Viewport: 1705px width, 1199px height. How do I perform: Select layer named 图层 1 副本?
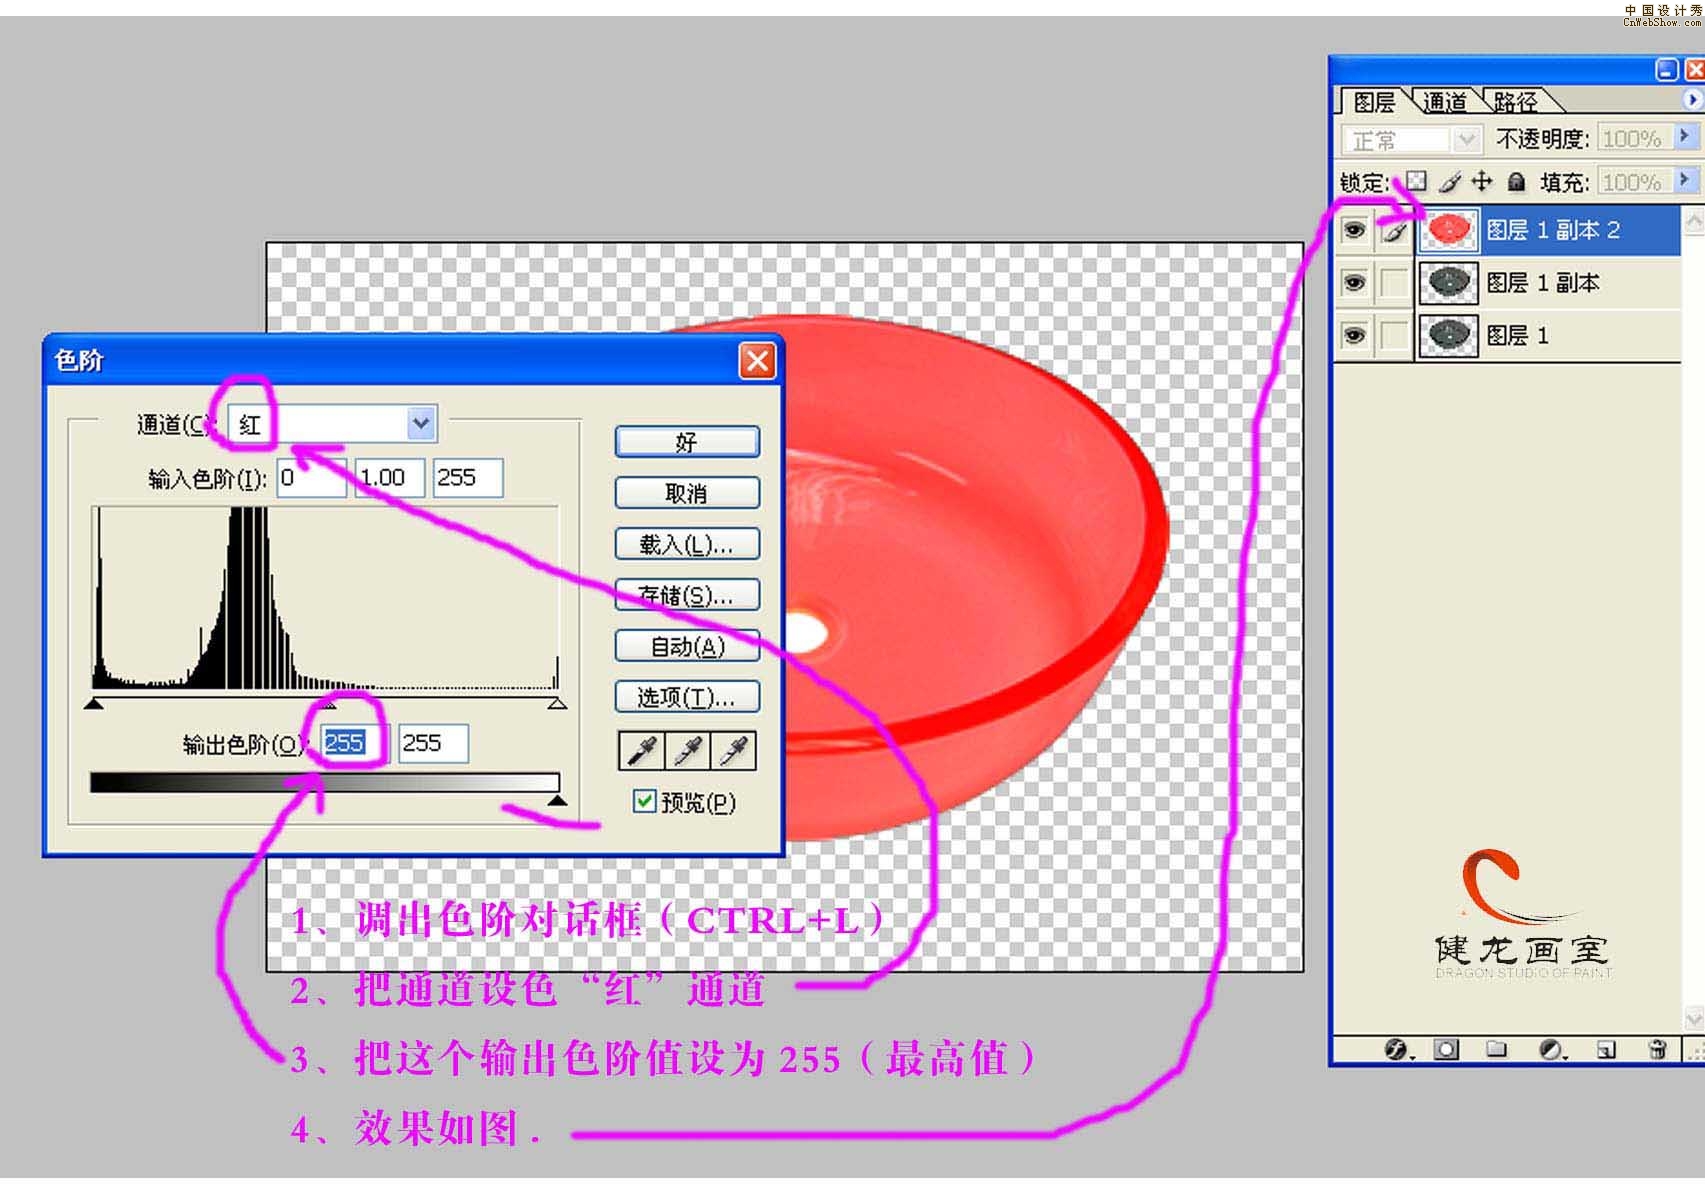[x=1542, y=283]
